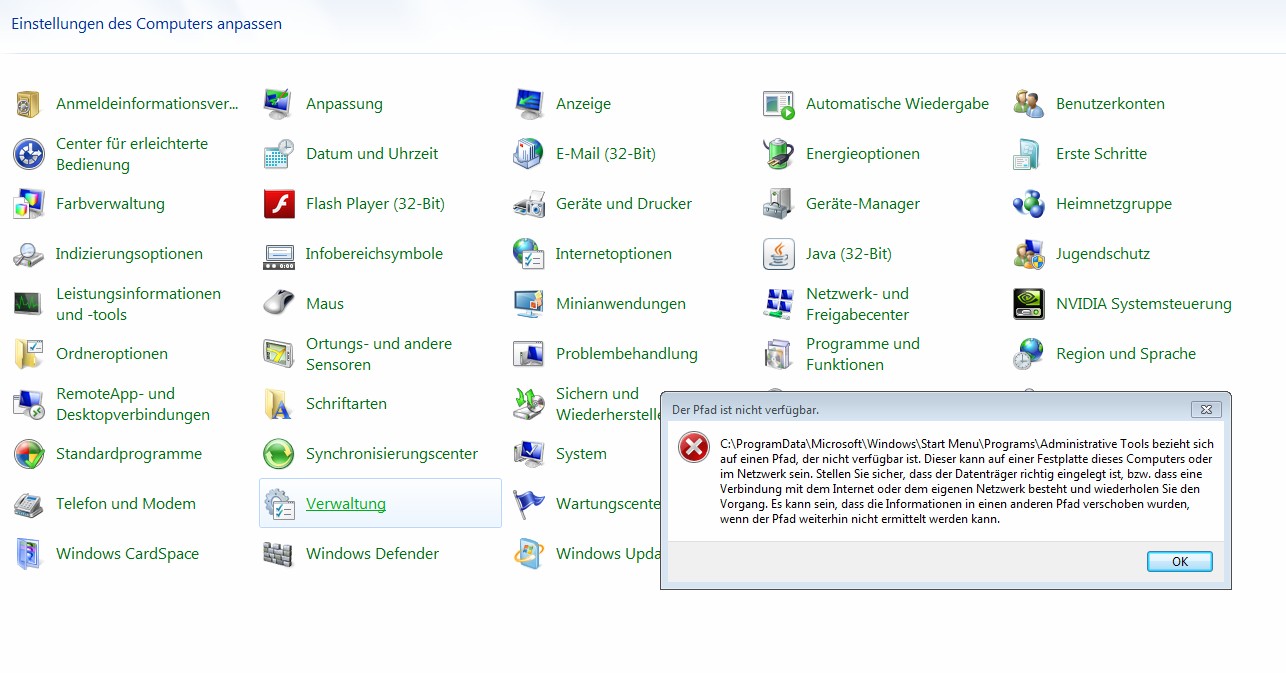Click the Schriftarten link text

pos(346,403)
